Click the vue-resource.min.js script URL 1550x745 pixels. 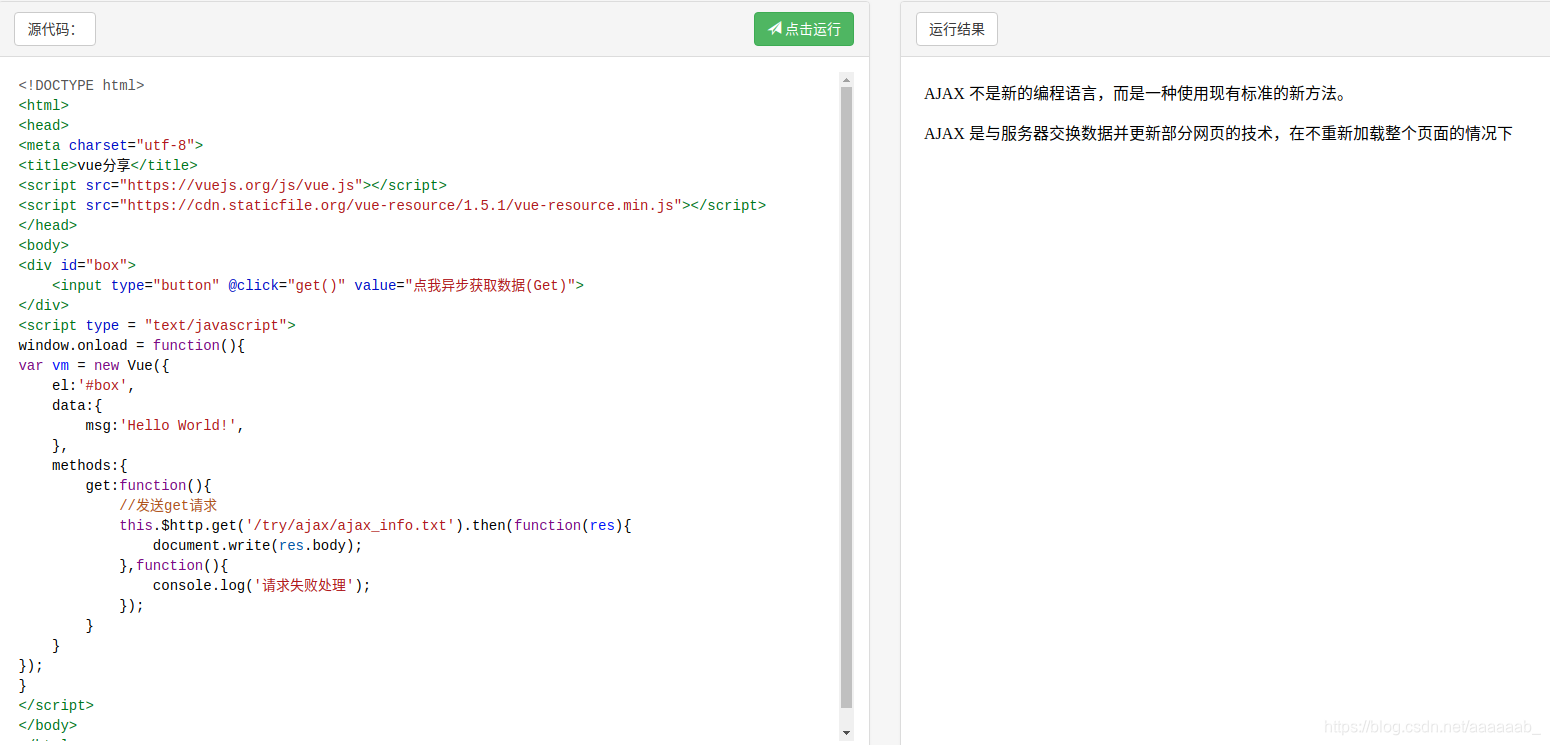[401, 205]
